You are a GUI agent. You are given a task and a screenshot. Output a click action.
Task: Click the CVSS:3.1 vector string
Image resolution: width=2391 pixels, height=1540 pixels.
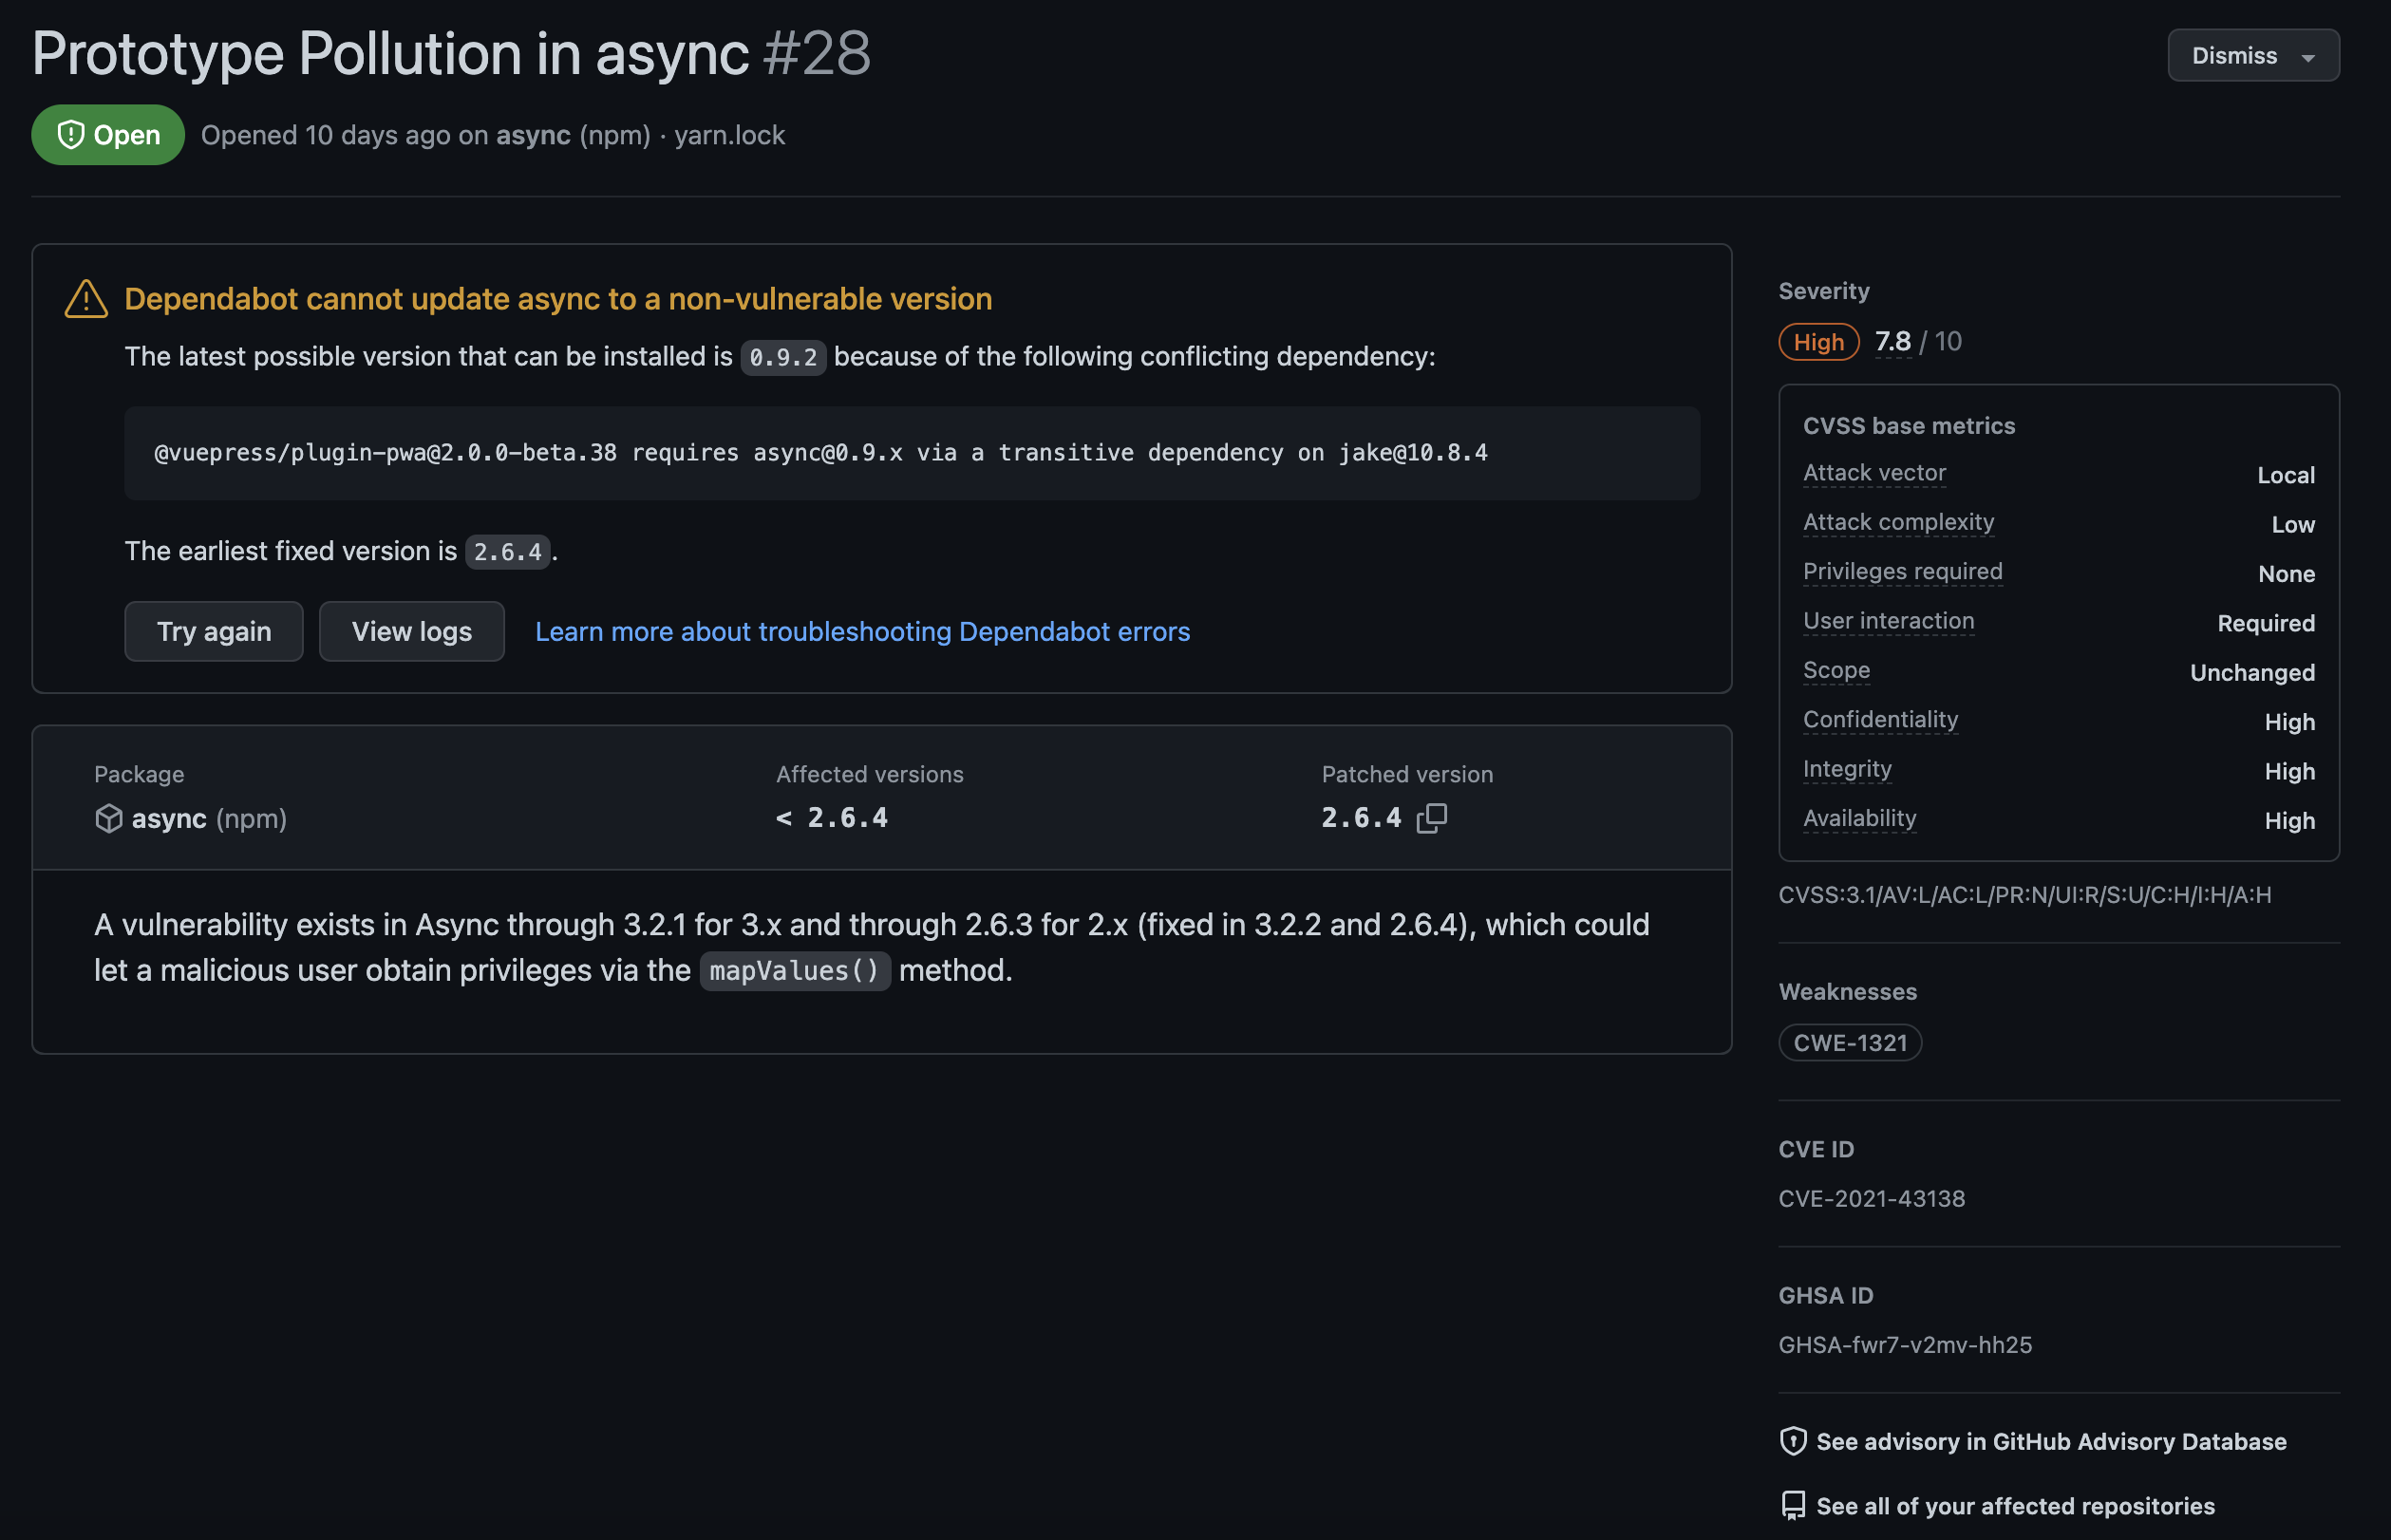[x=2024, y=894]
